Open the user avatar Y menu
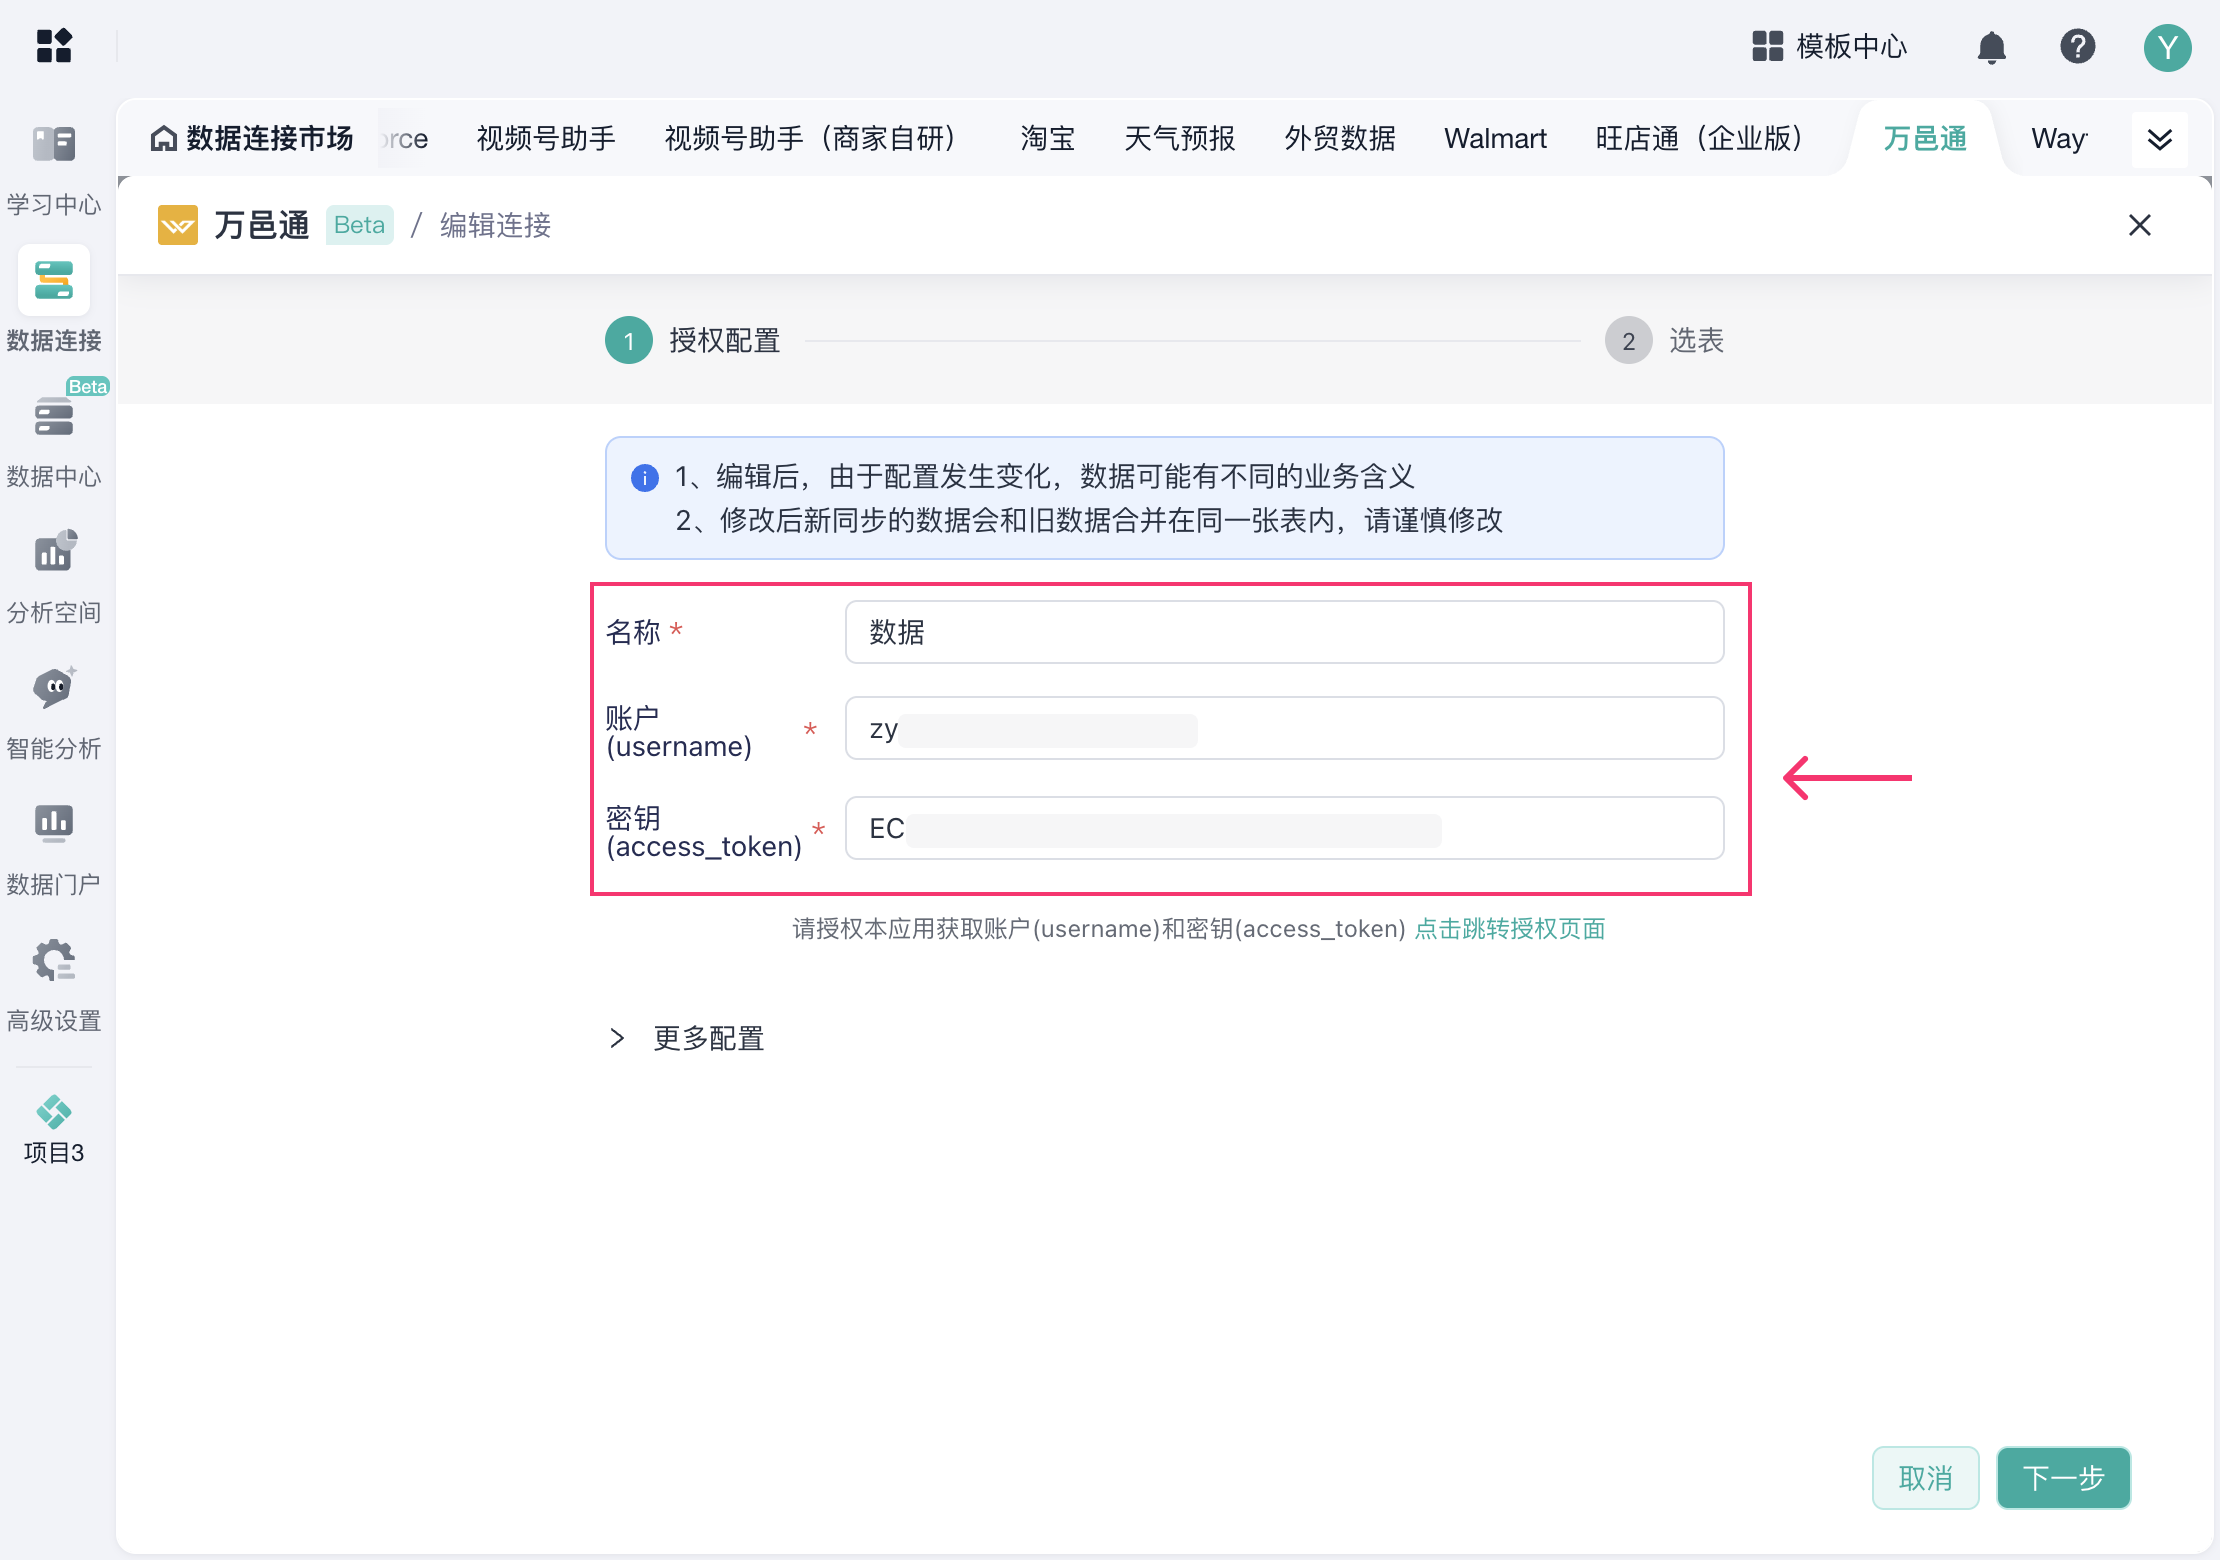Viewport: 2220px width, 1560px height. click(2167, 47)
